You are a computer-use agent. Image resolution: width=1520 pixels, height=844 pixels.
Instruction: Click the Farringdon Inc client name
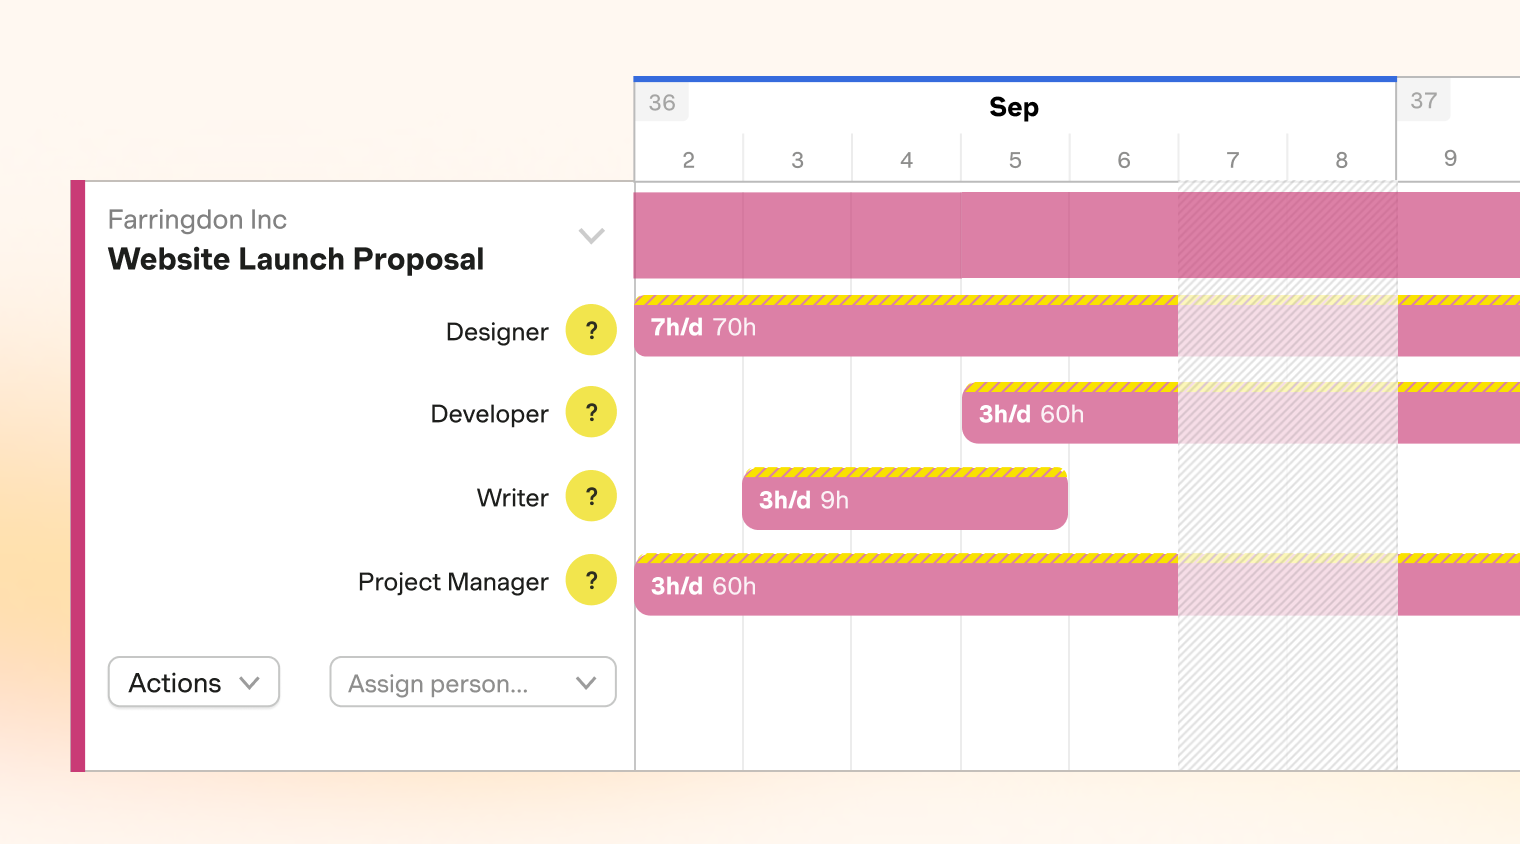[197, 220]
